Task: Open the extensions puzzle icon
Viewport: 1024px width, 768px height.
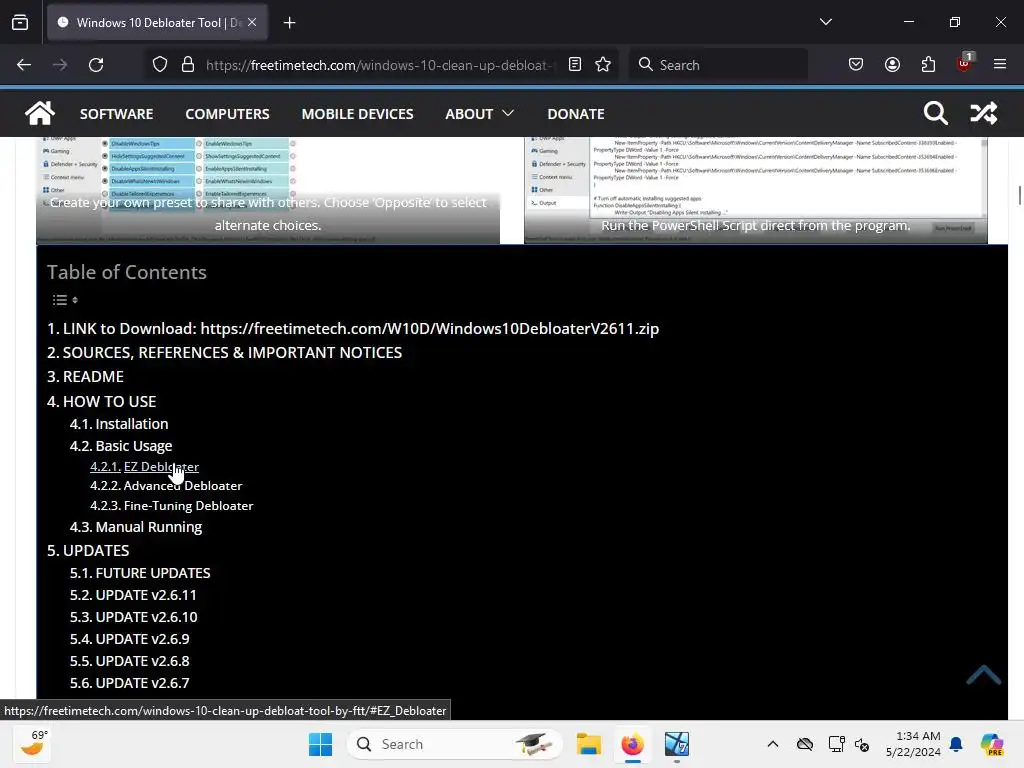Action: pyautogui.click(x=928, y=64)
